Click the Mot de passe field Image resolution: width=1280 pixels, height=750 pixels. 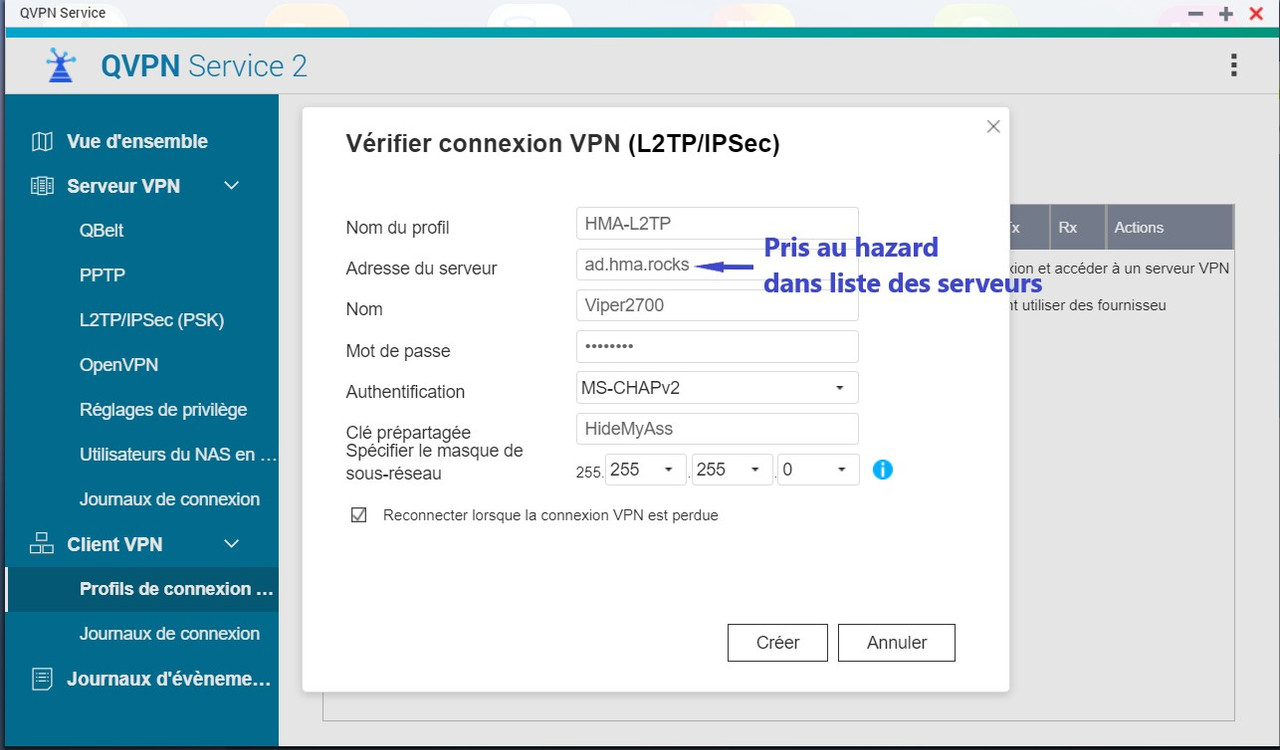click(x=717, y=346)
